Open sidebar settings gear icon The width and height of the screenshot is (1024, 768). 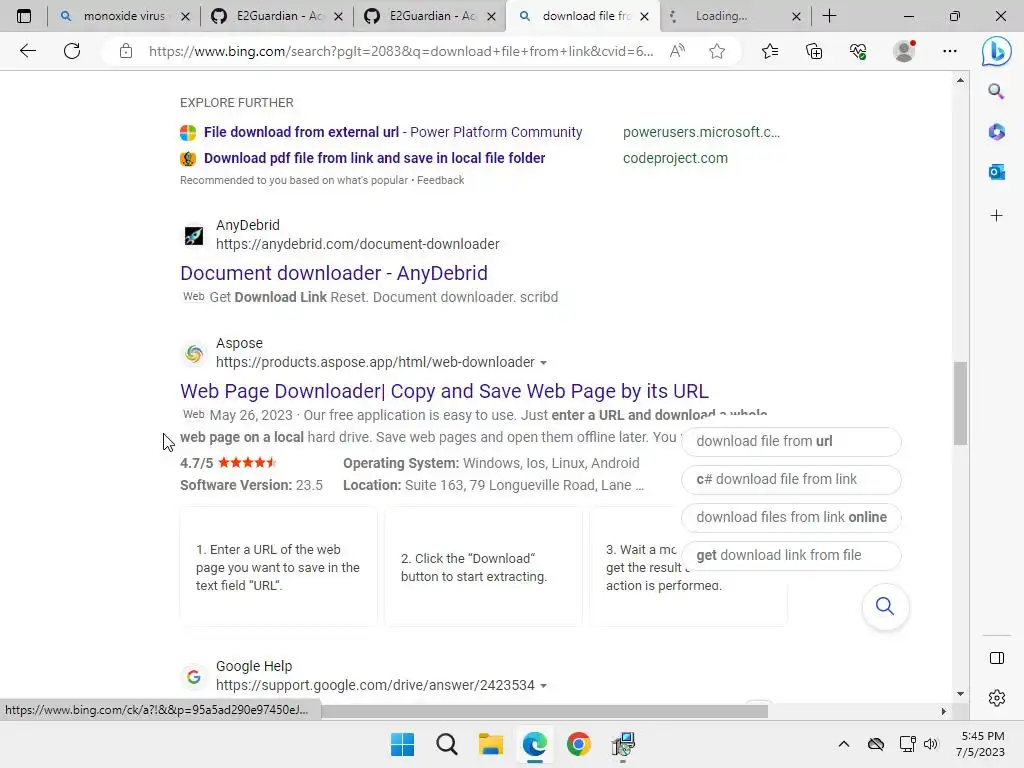pos(997,698)
